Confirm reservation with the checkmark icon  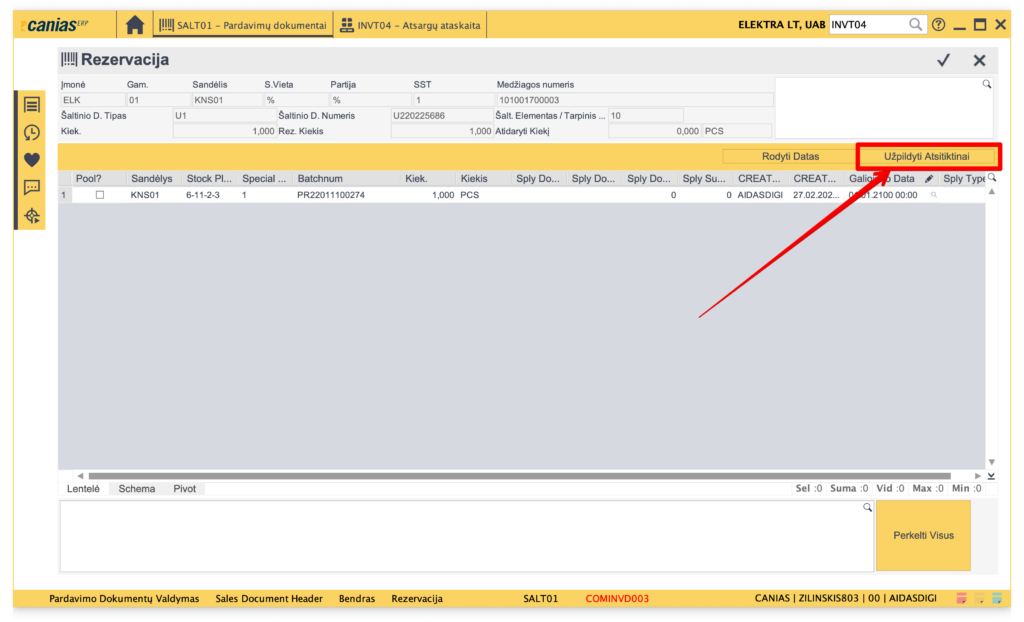coord(943,61)
